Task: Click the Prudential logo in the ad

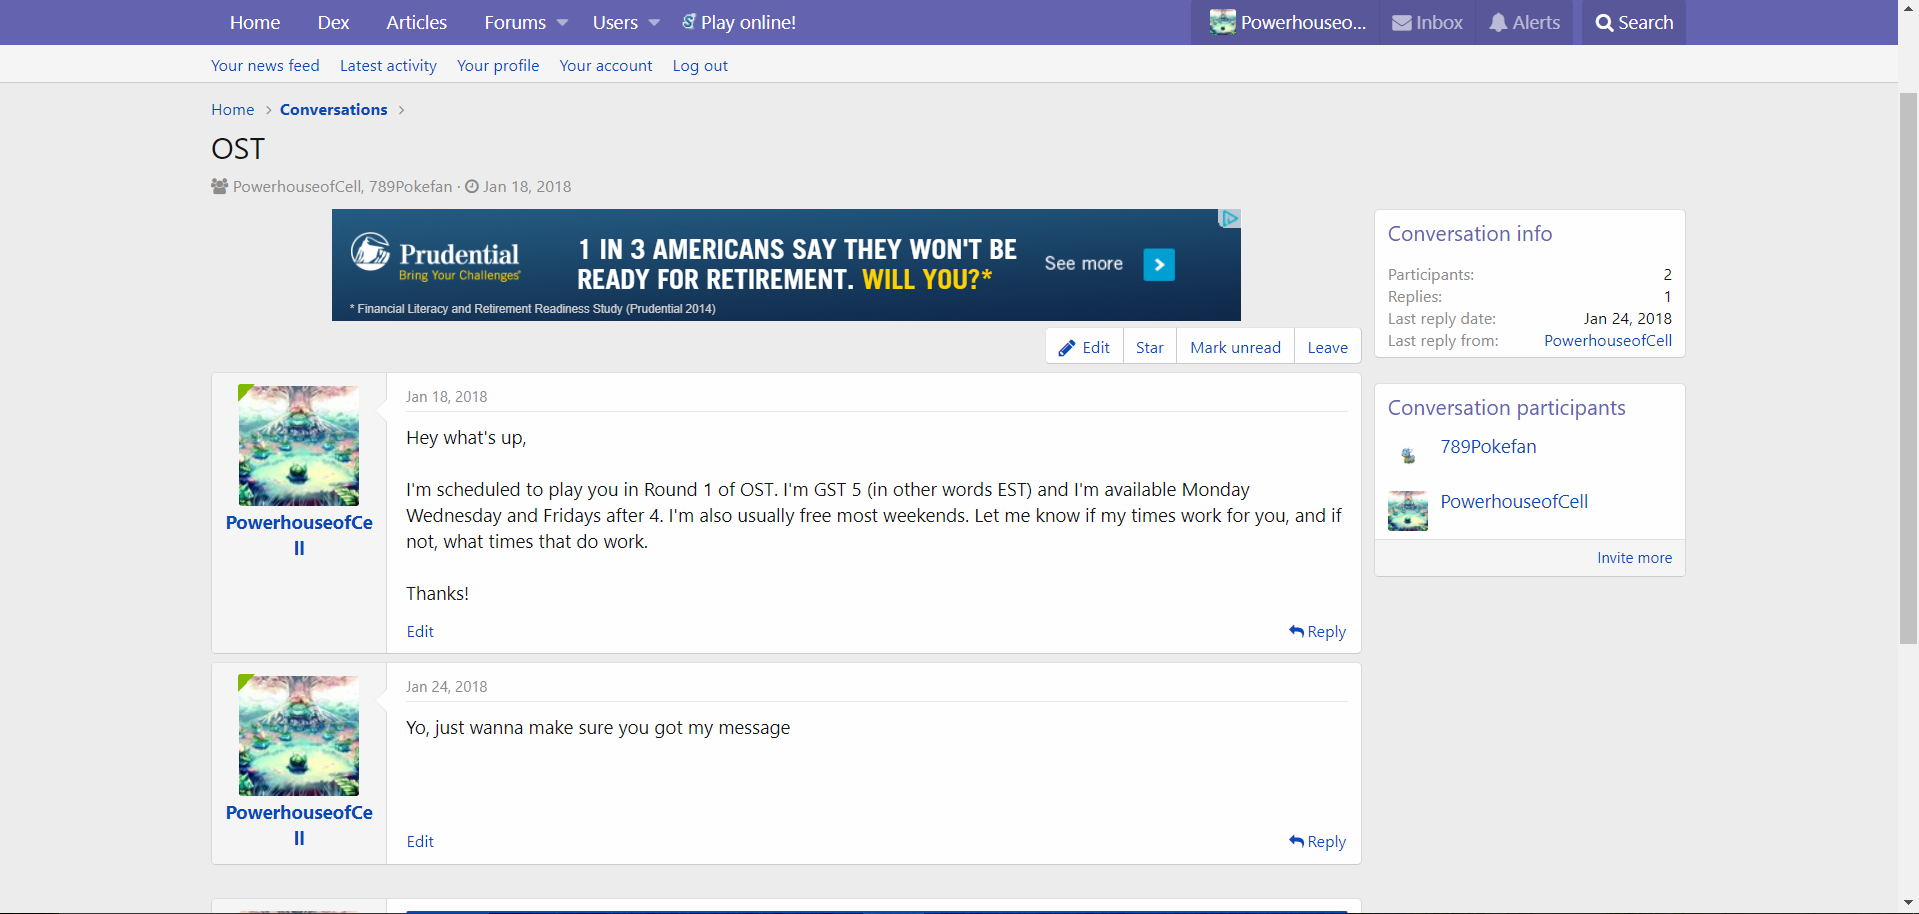Action: [x=436, y=258]
